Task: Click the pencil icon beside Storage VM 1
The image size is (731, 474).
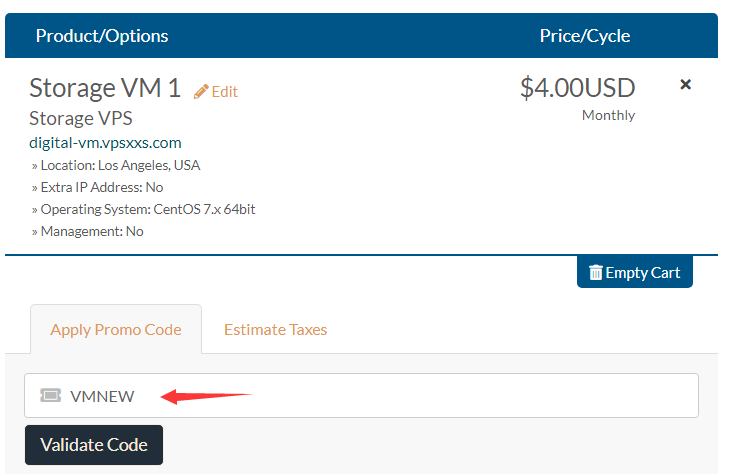Action: [x=201, y=92]
